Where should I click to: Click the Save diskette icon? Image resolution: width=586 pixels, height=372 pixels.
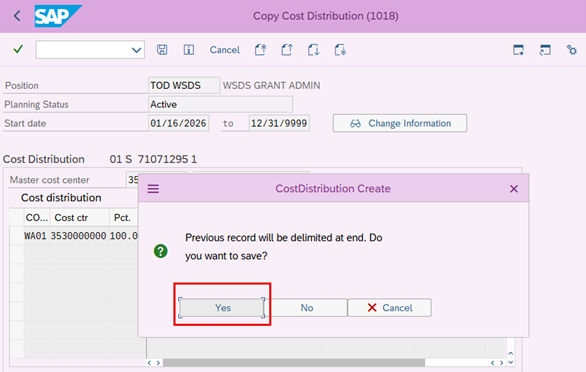click(x=162, y=50)
